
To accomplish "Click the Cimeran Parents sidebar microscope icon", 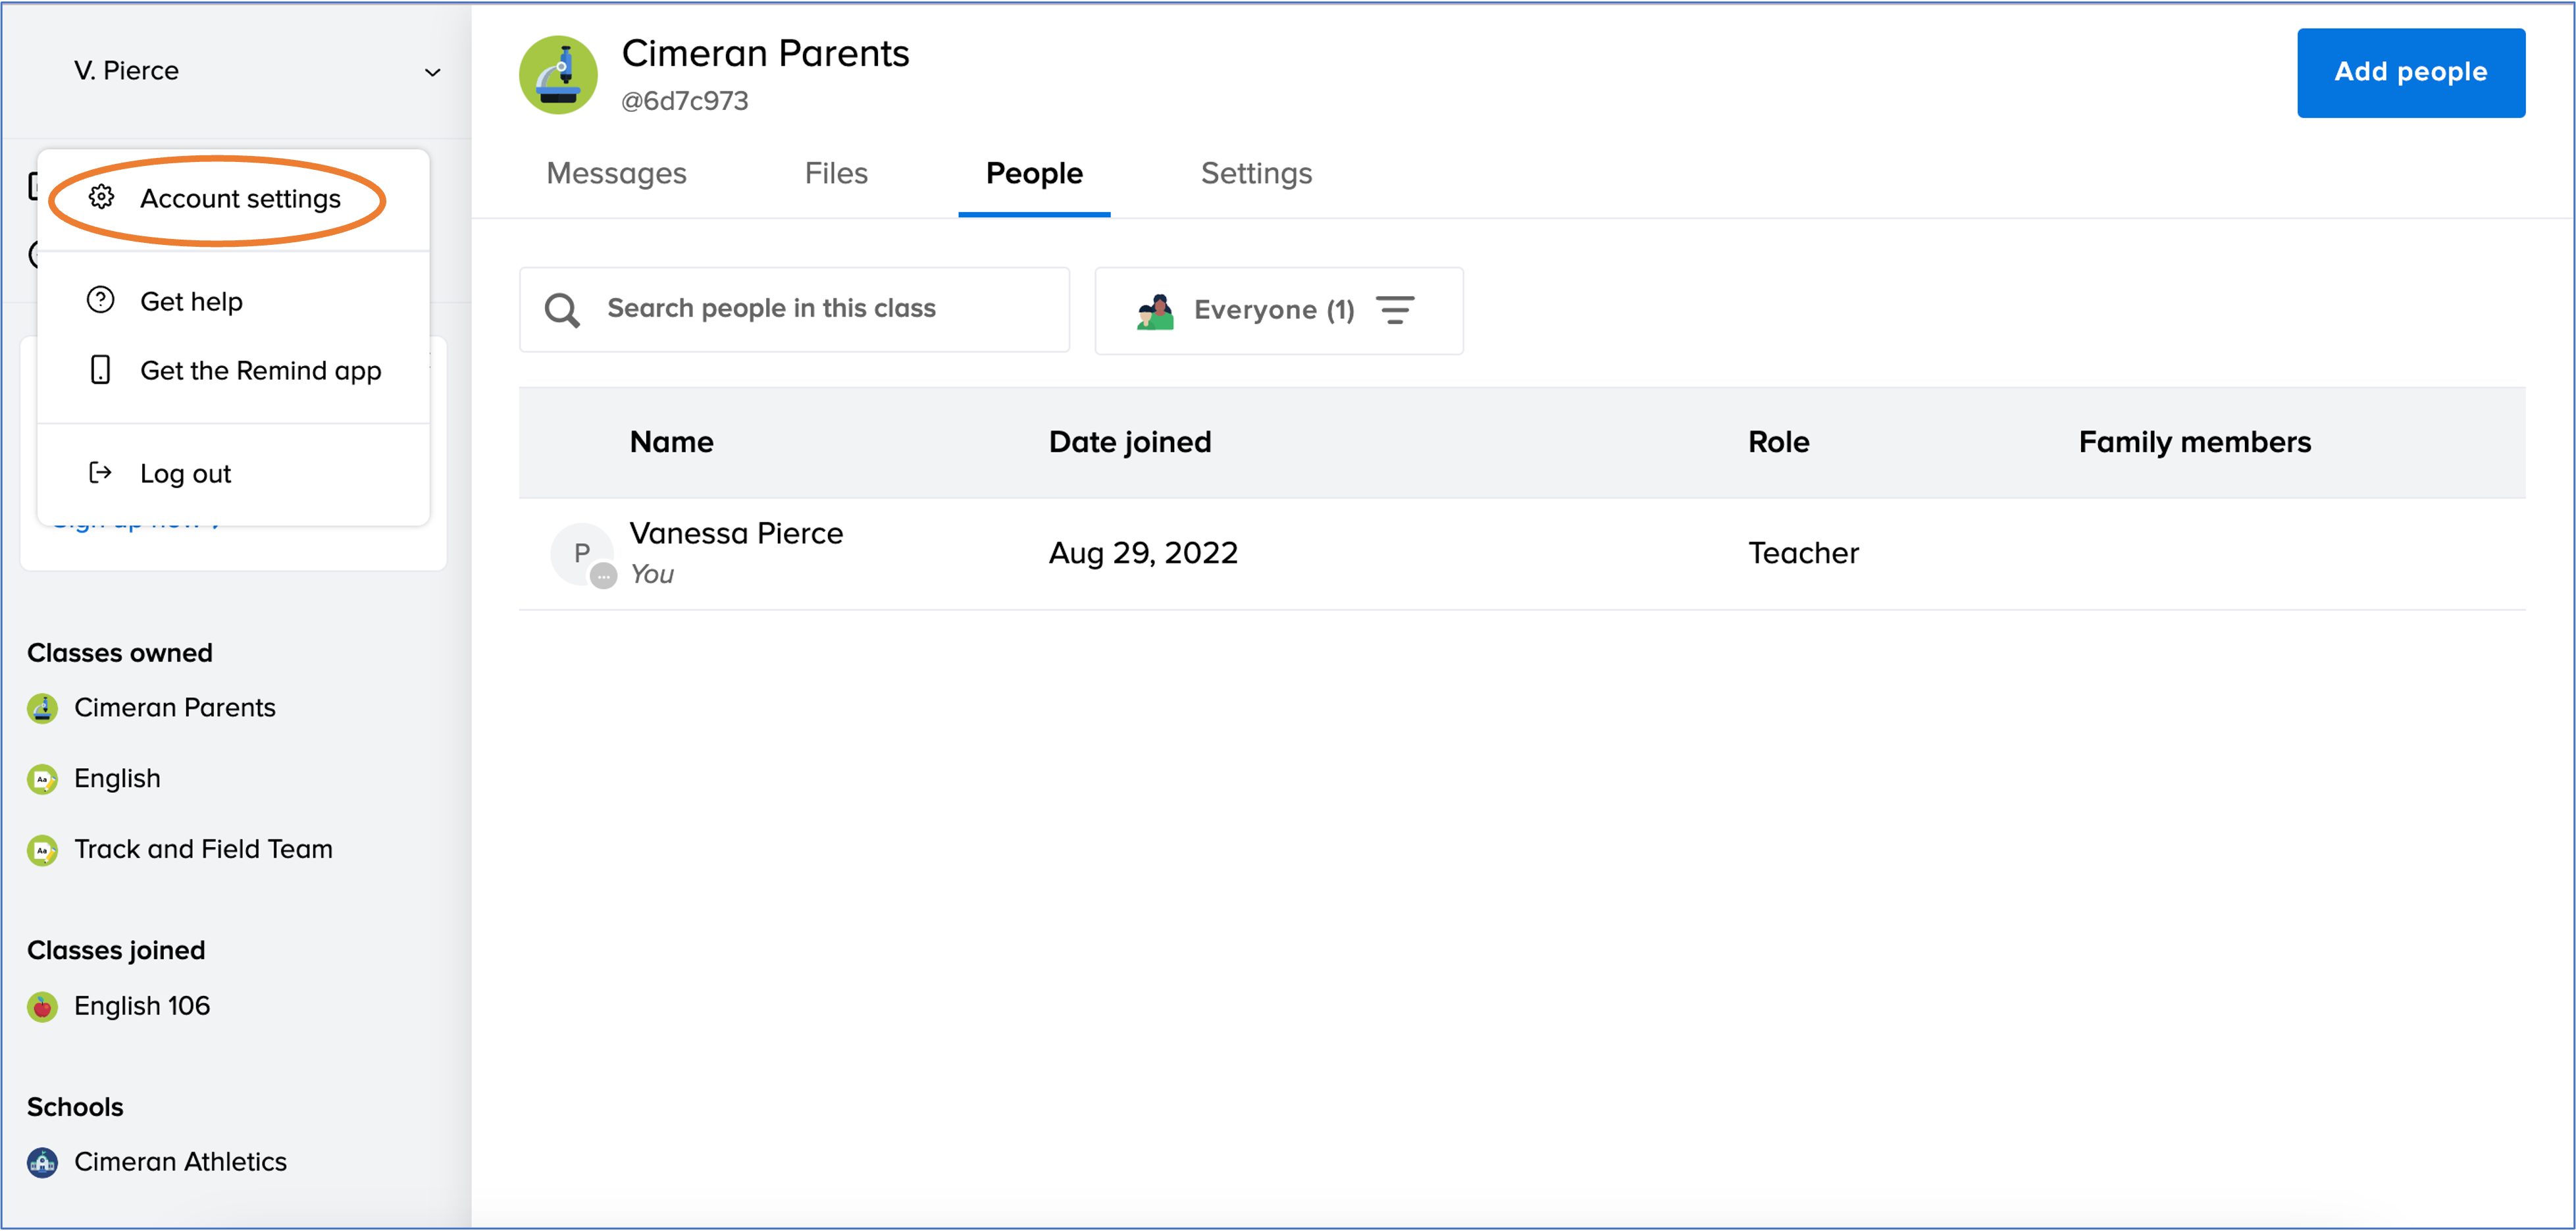I will 42,708.
